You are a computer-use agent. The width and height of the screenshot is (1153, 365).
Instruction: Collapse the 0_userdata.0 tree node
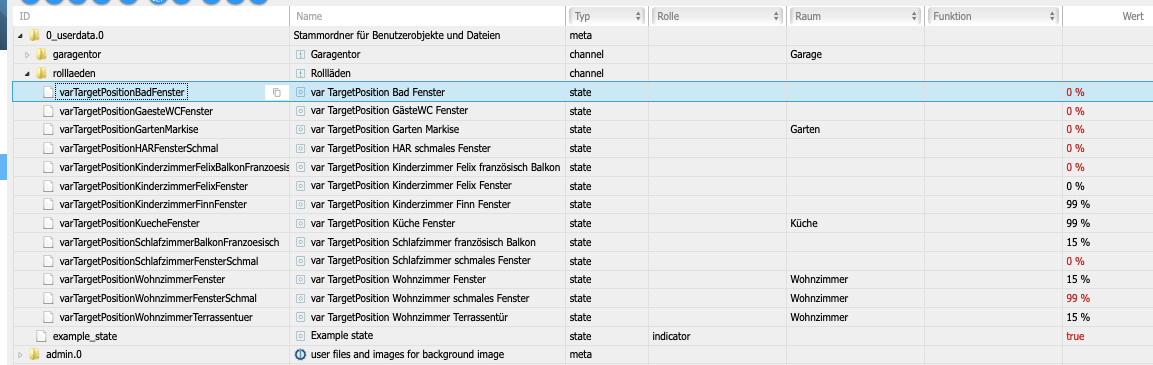pyautogui.click(x=21, y=35)
